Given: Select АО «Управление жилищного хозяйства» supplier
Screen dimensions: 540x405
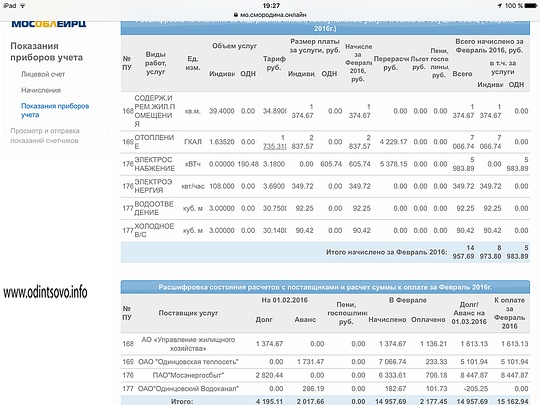Looking at the screenshot, I should click(188, 344).
